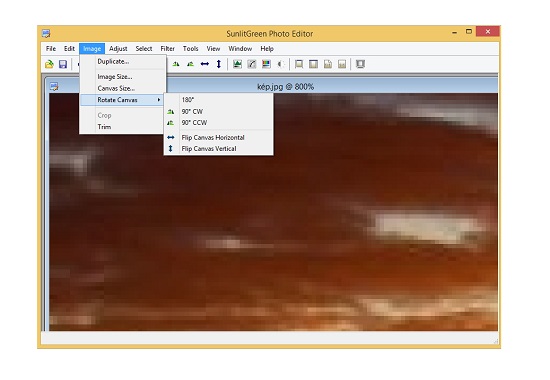This screenshot has width=550, height=380.
Task: Click the Flip Canvas Vertical arrow icon
Action: point(170,148)
